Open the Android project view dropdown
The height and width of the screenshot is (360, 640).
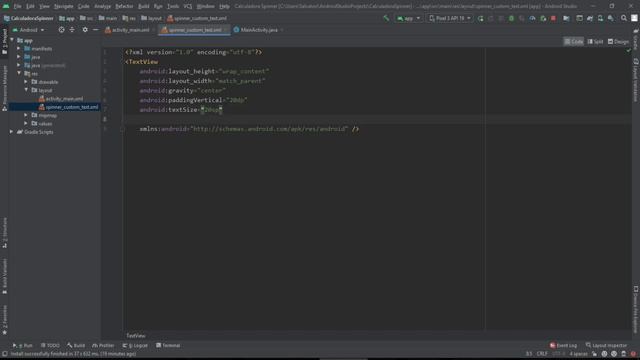(x=29, y=30)
